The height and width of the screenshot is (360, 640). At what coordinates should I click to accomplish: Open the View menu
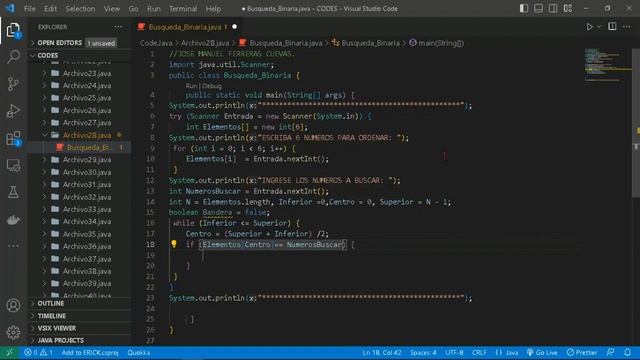point(111,9)
